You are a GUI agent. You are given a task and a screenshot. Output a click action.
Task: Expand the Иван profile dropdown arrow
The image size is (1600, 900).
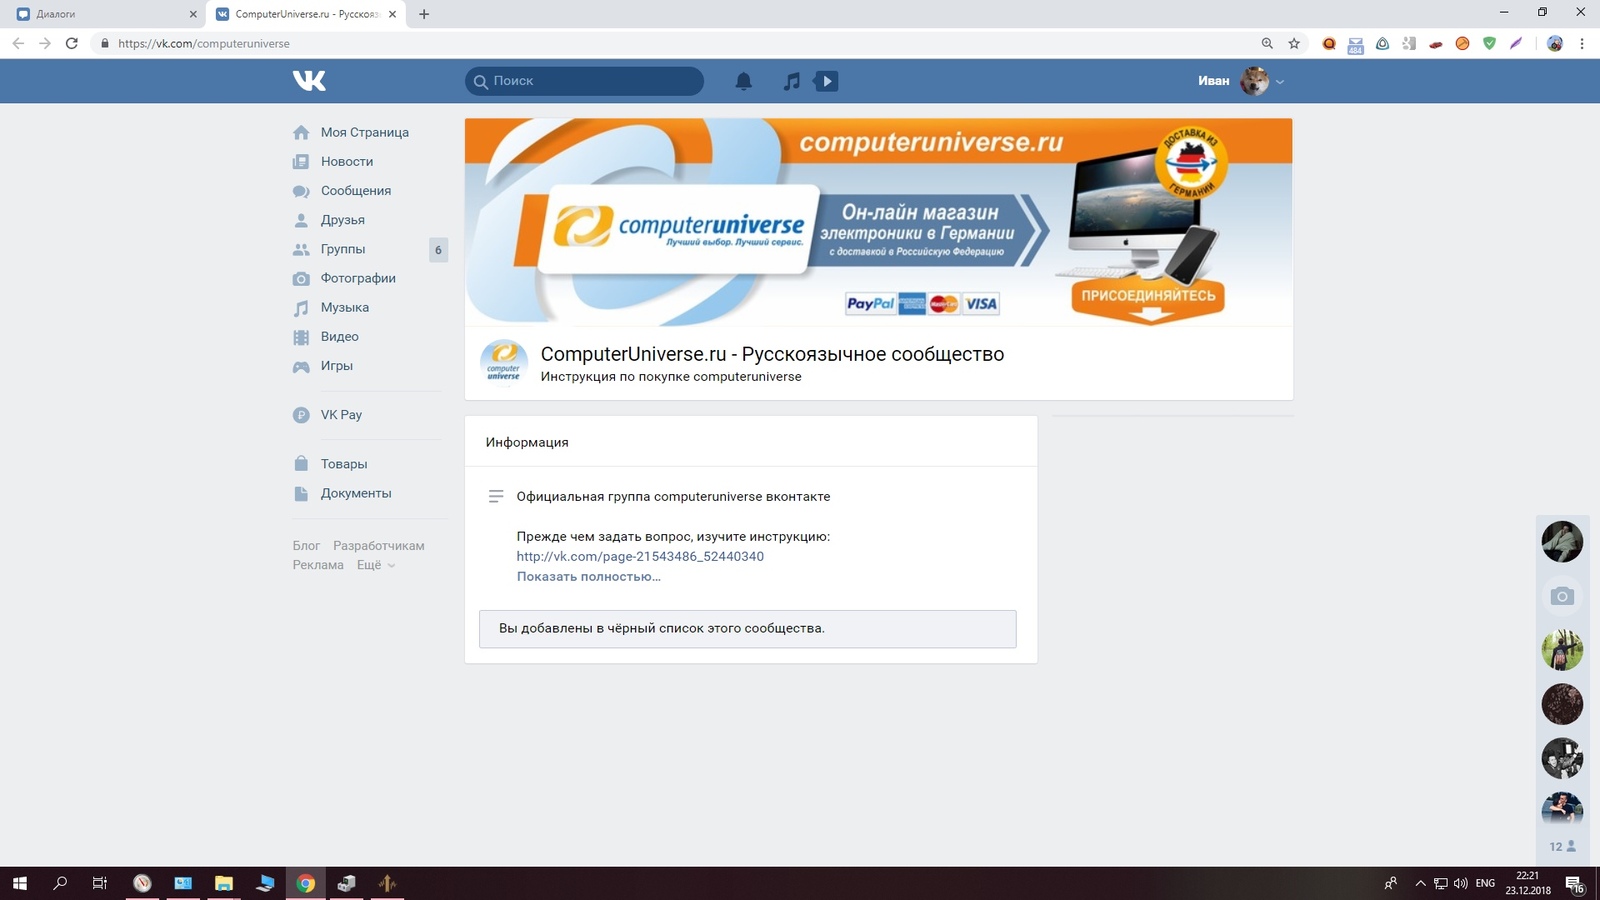pyautogui.click(x=1280, y=82)
